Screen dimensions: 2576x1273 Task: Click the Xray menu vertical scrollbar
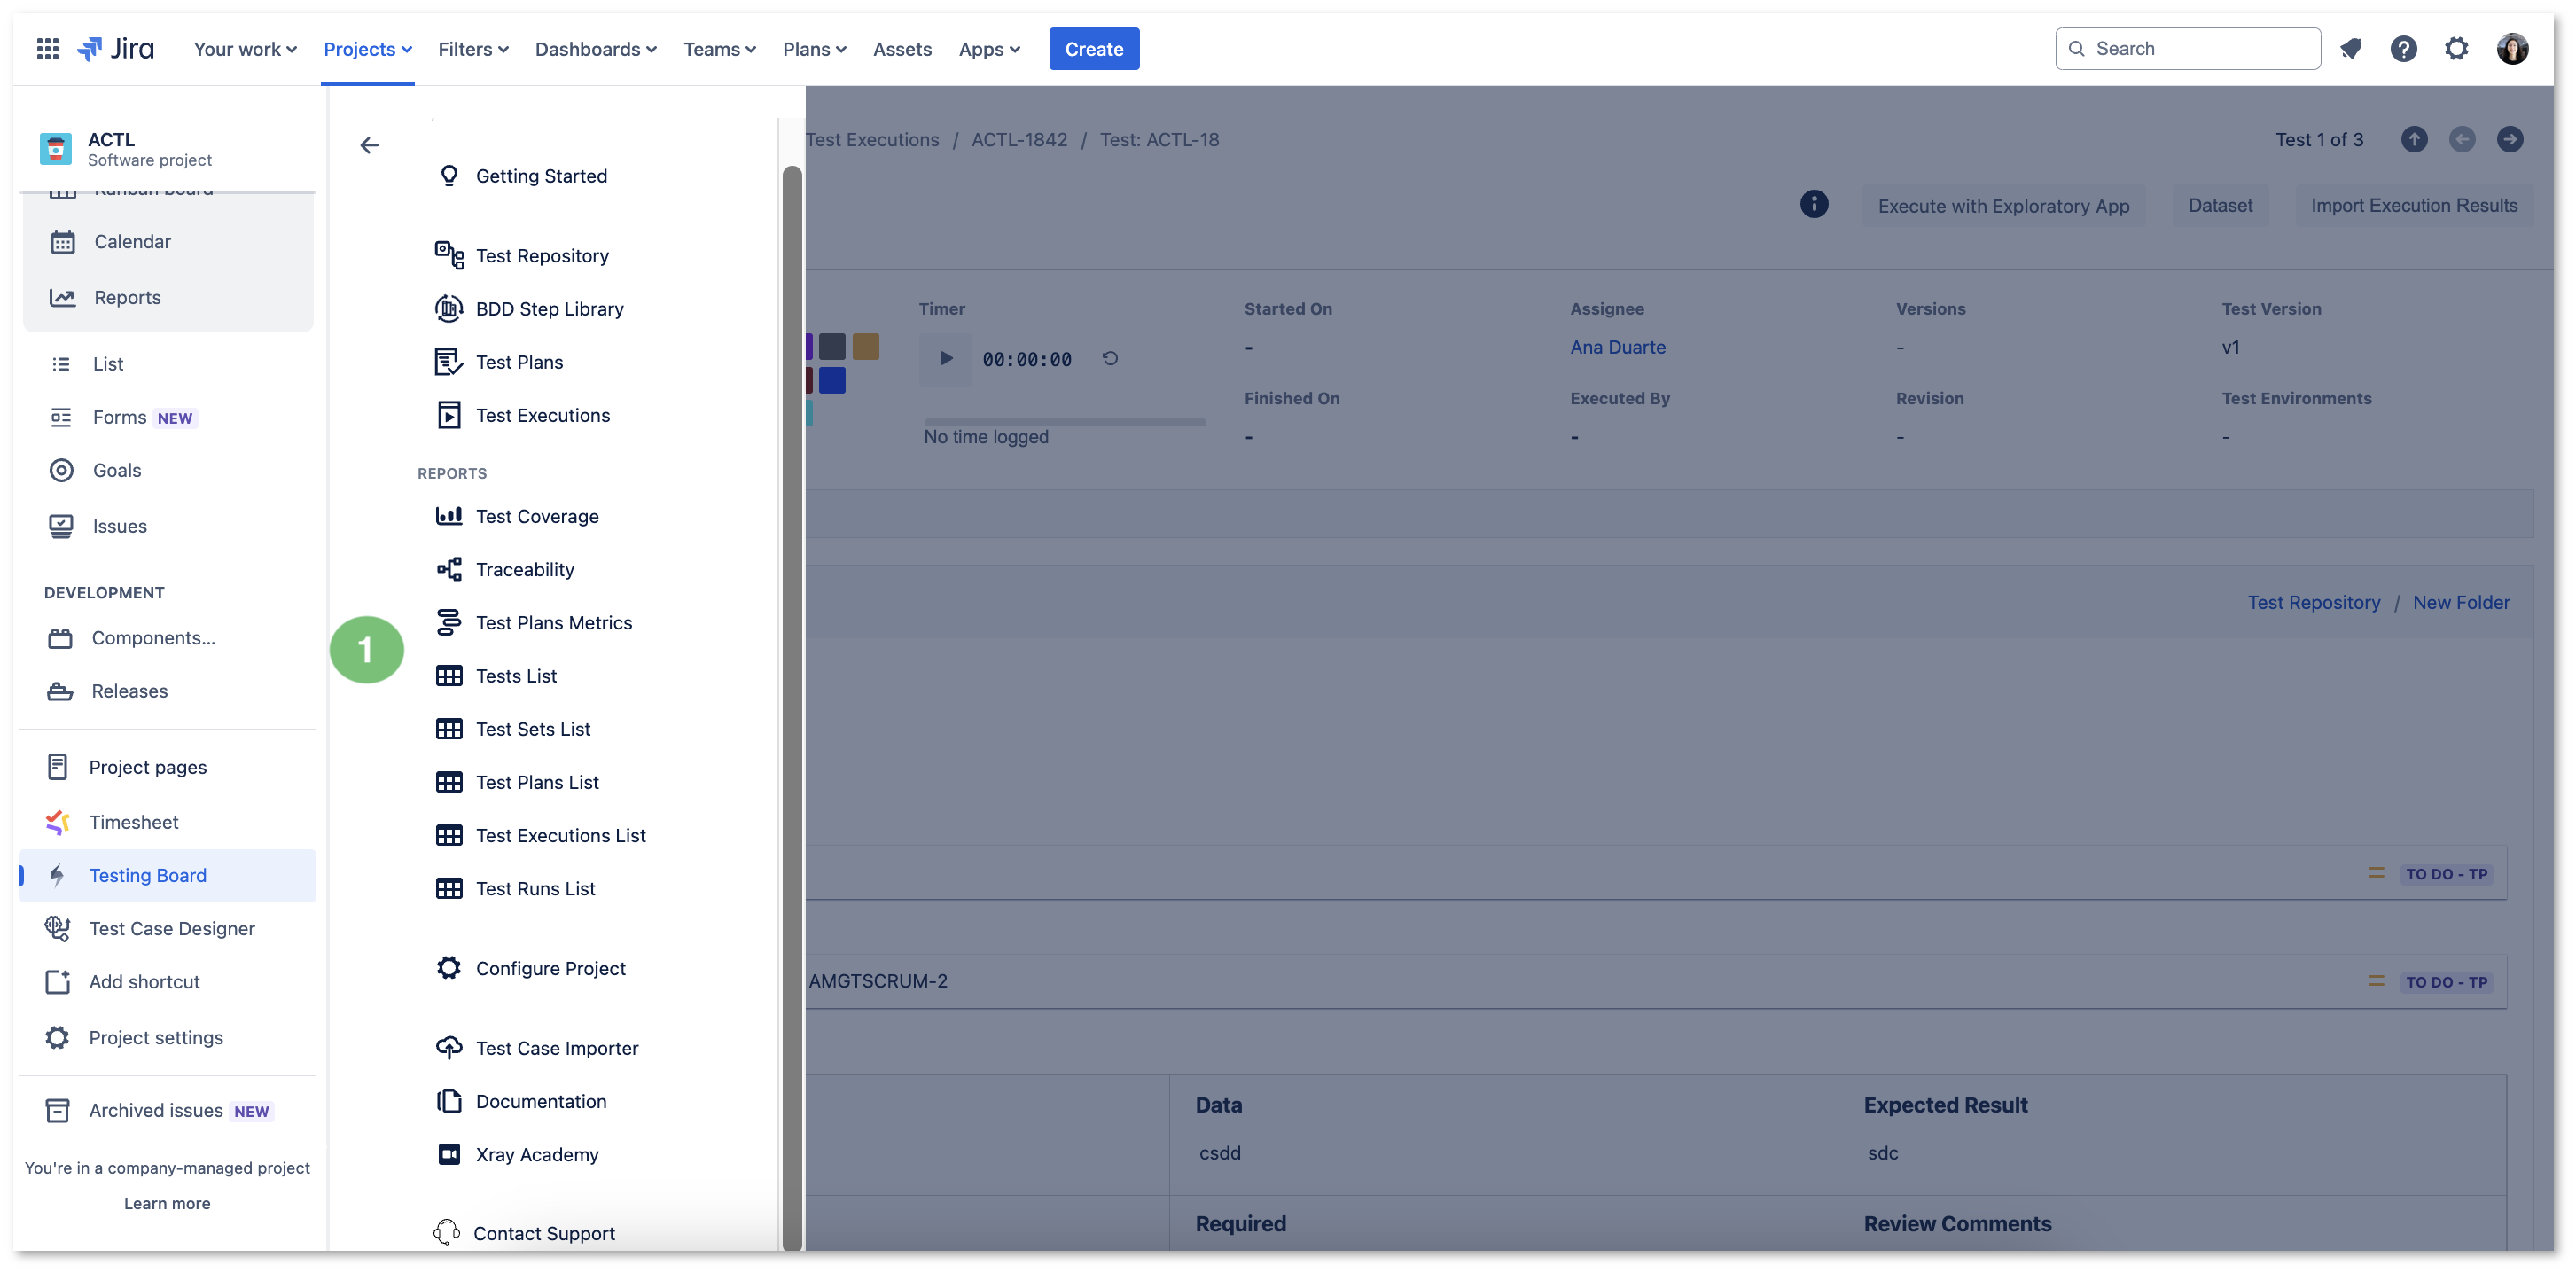[x=792, y=707]
